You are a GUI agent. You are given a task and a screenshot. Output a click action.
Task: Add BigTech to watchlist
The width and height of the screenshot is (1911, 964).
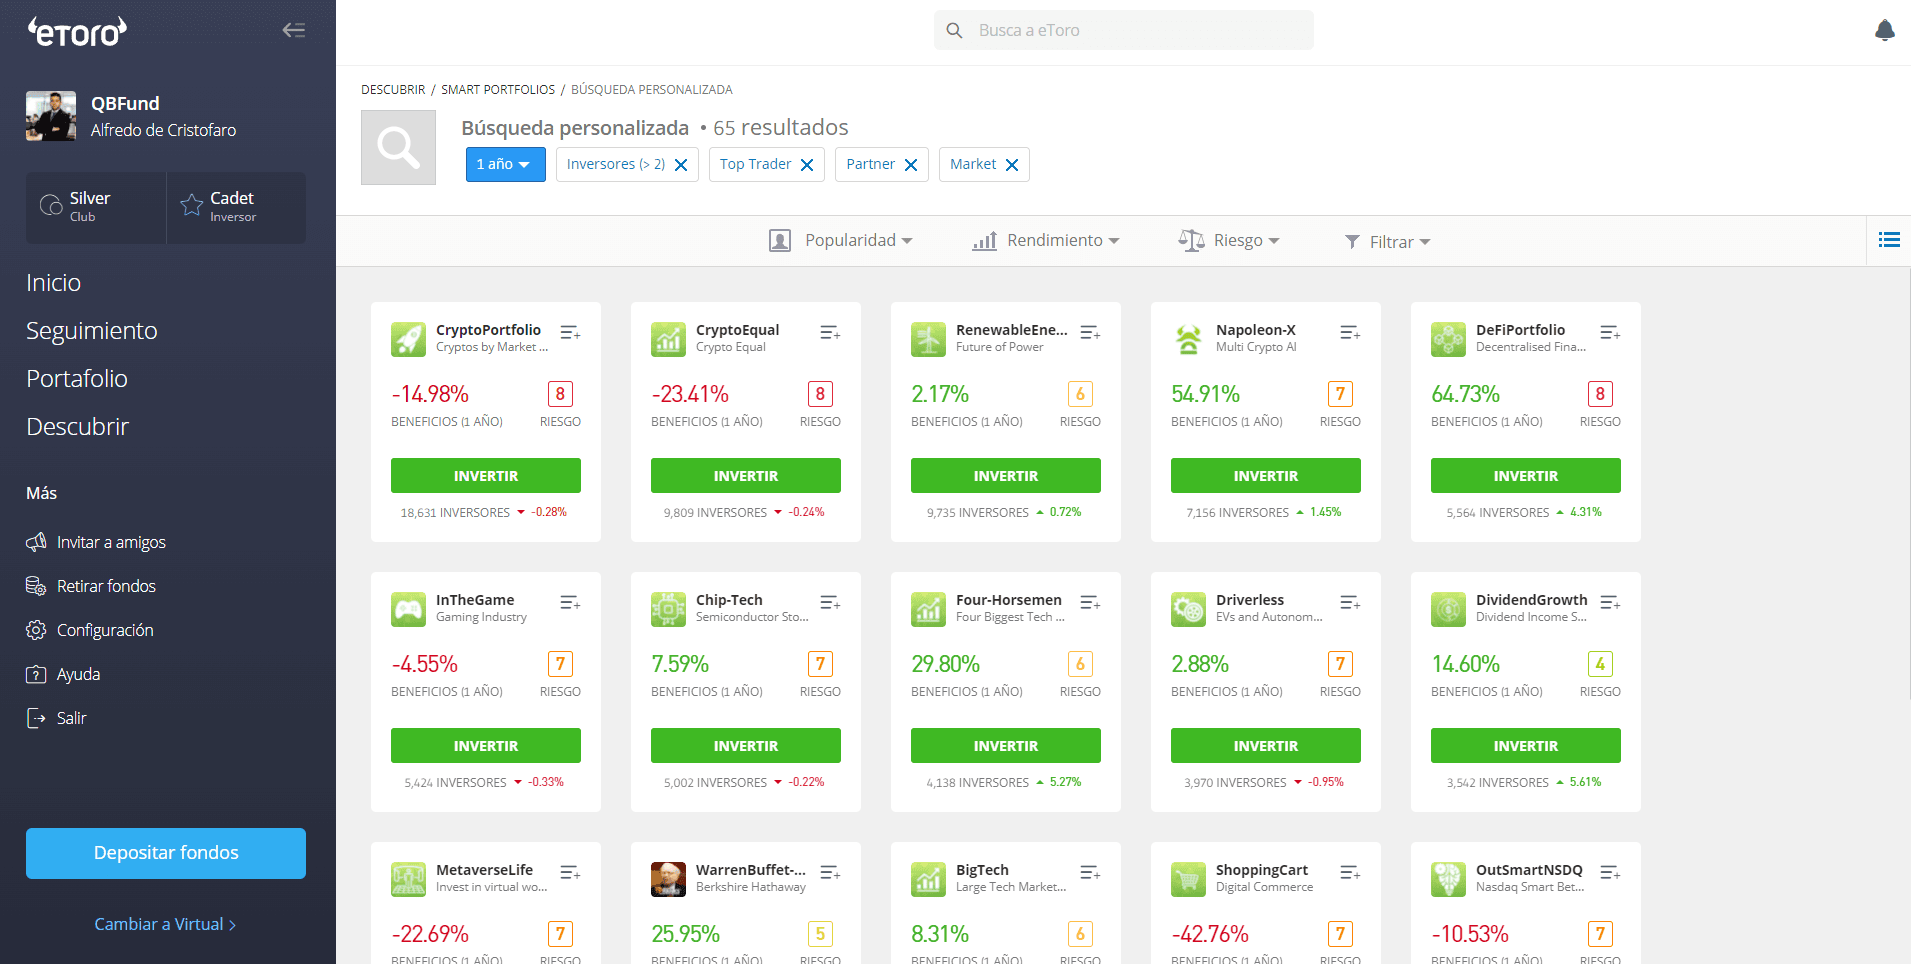click(1090, 872)
